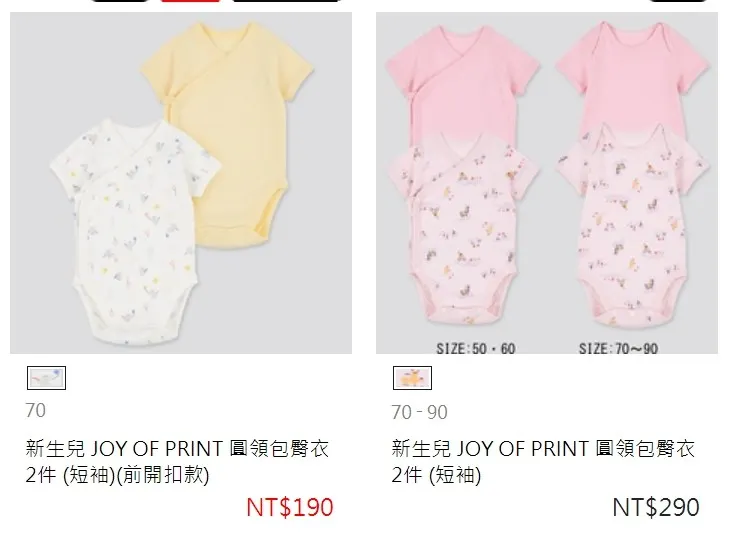The image size is (731, 537).
Task: Click the plain pink kimono-style bodysuit
Action: point(462,82)
